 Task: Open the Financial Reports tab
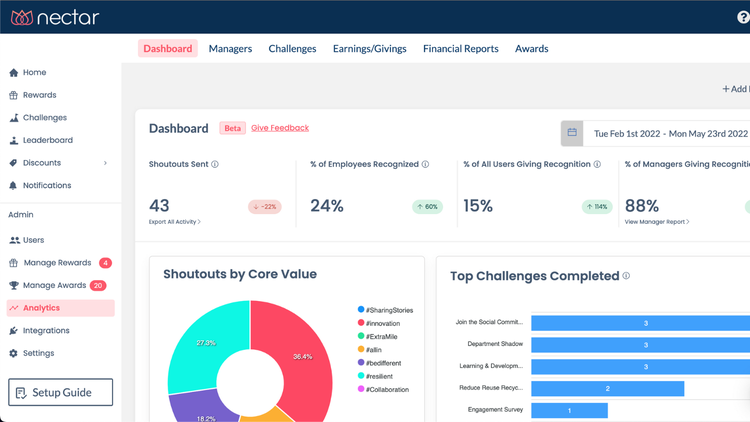(x=461, y=49)
